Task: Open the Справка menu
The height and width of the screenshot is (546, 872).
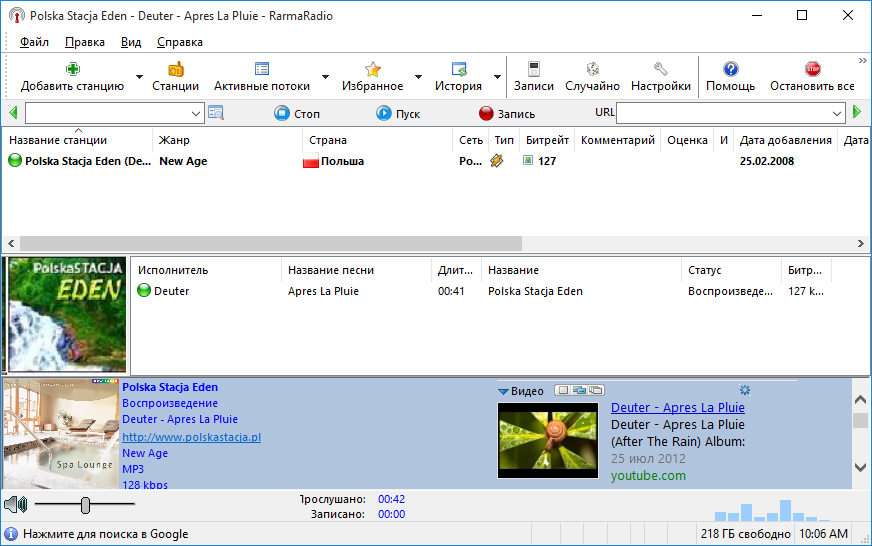Action: [180, 42]
